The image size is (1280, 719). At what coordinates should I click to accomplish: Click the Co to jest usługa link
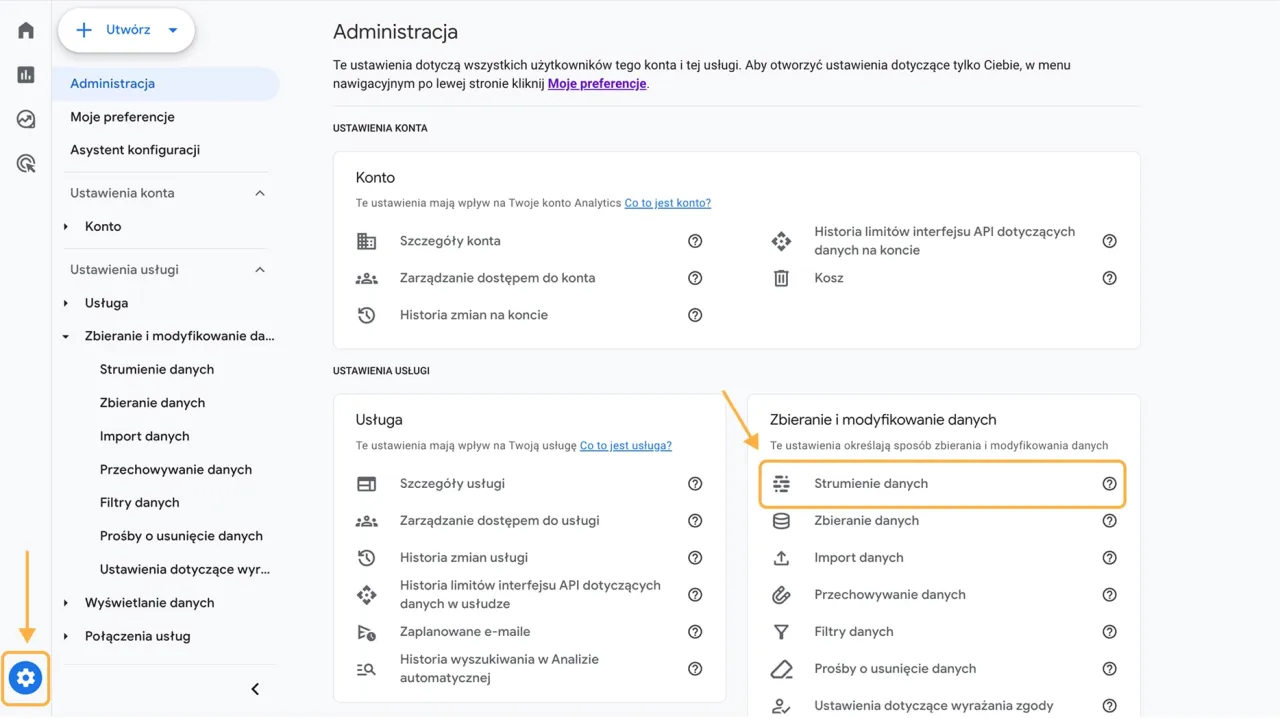[x=625, y=446]
